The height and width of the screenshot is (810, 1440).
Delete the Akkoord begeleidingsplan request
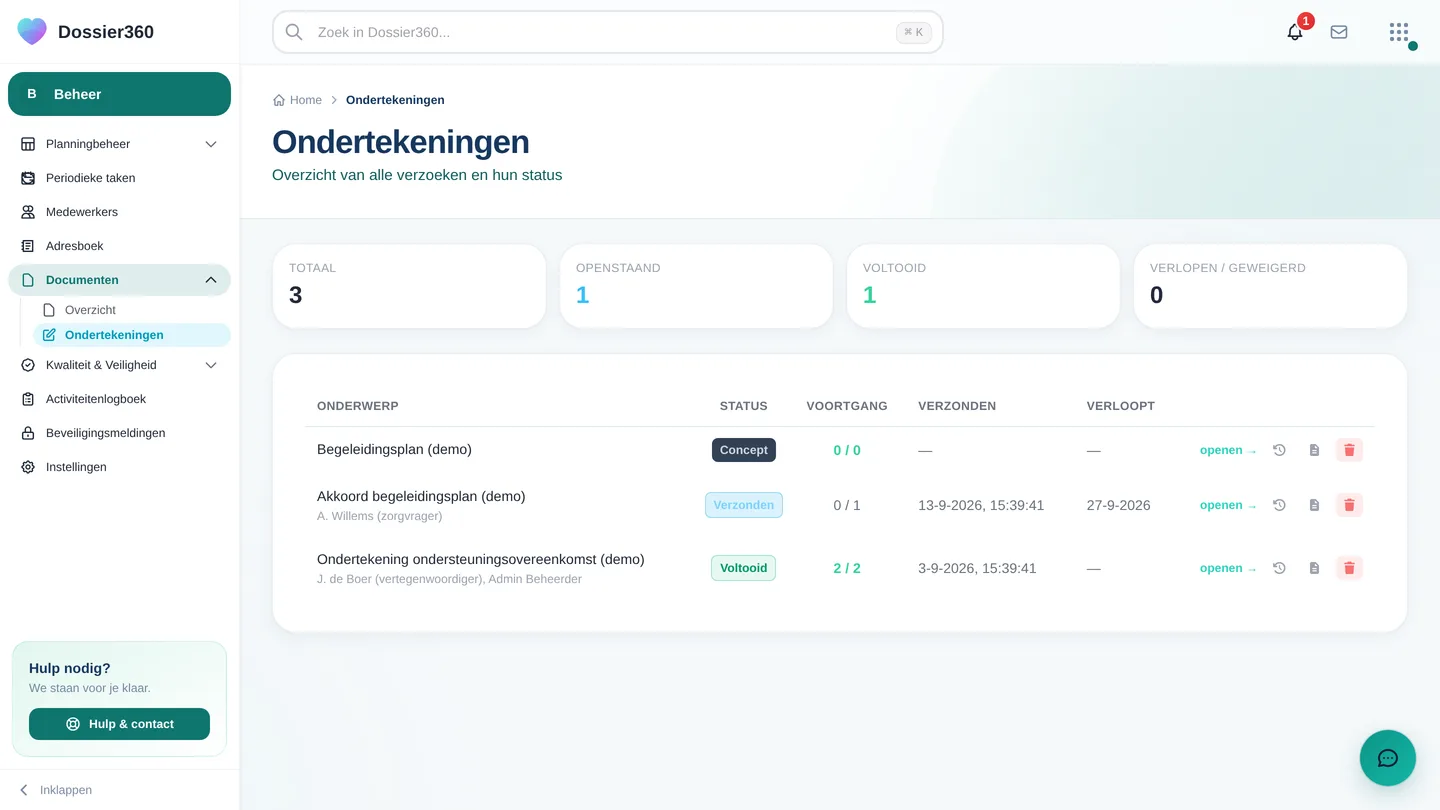(x=1349, y=505)
